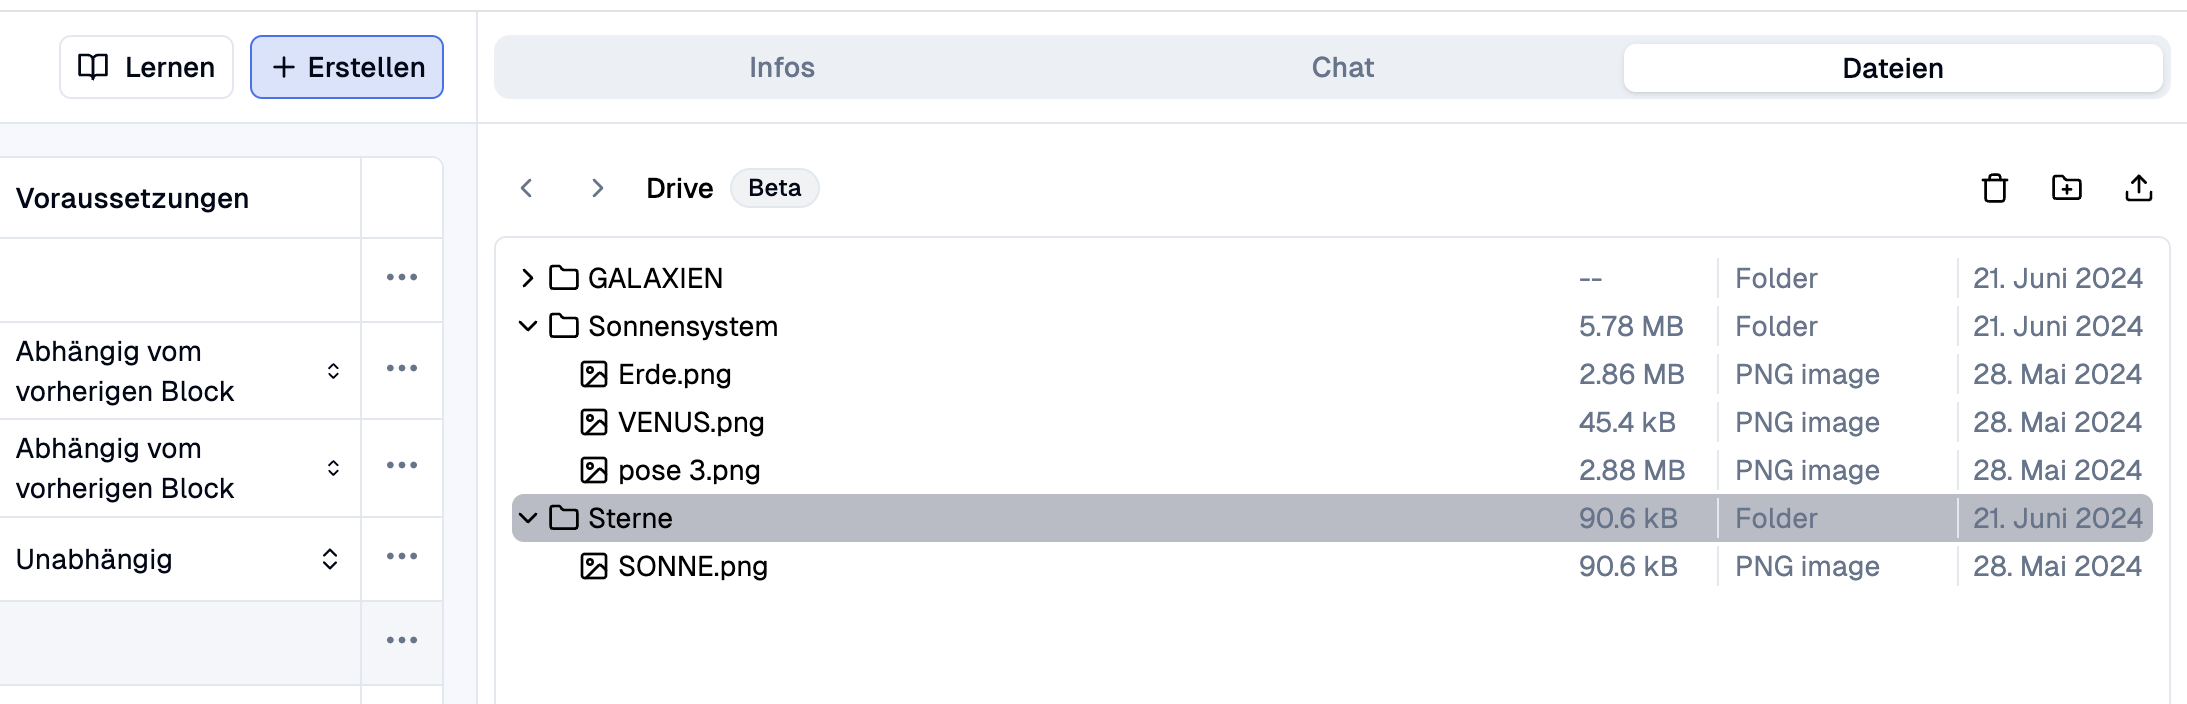Click the trash delete icon
Screen dimensions: 2187x704
point(1994,188)
